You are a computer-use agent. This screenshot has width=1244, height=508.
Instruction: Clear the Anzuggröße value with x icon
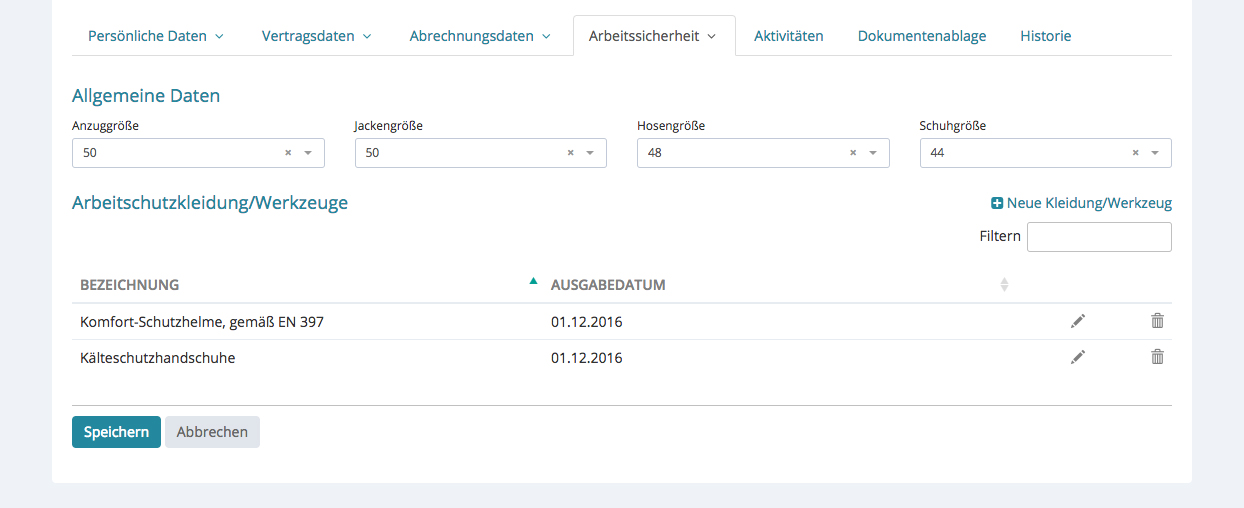[x=288, y=153]
